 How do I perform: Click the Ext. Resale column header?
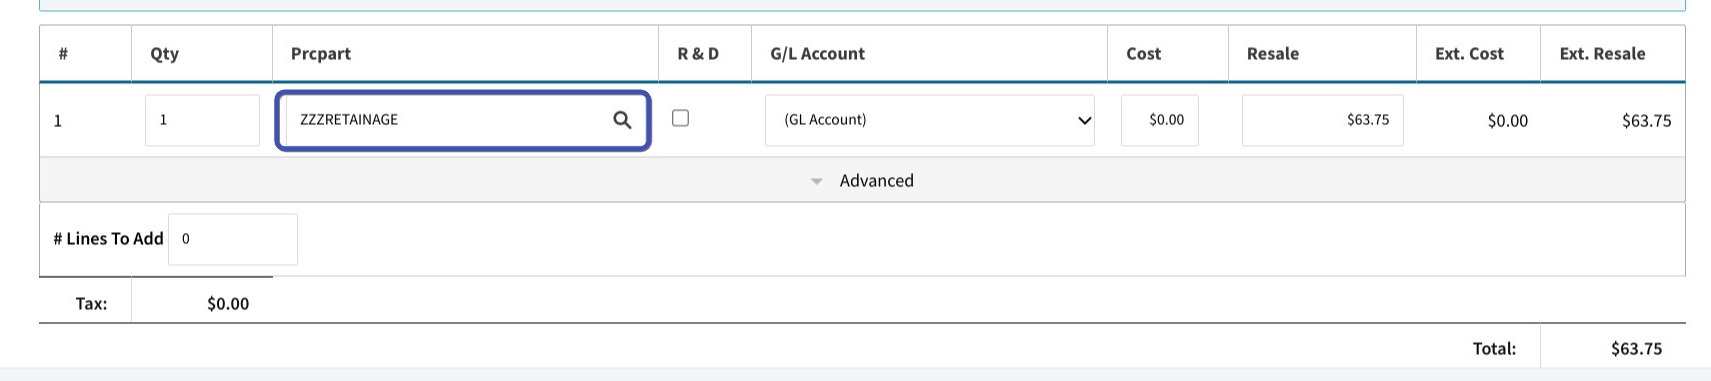coord(1602,54)
